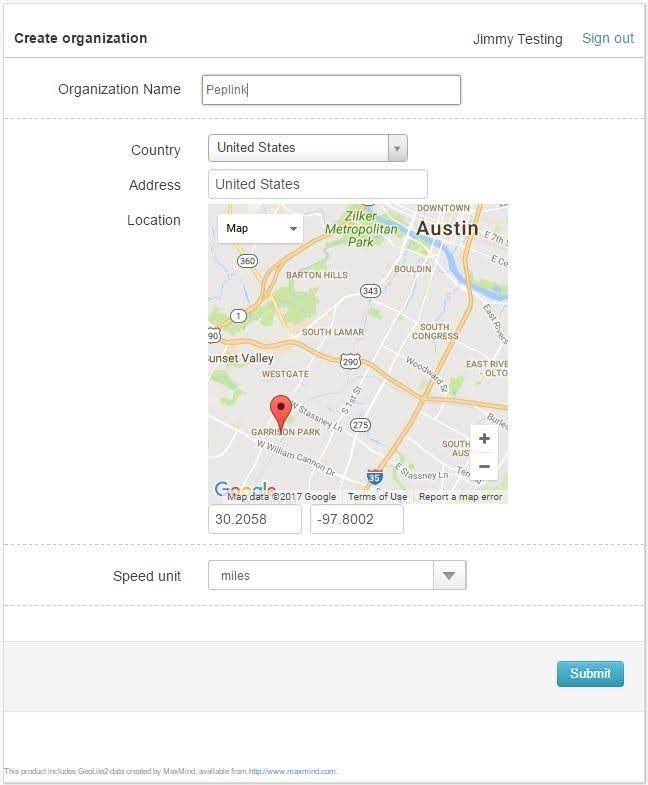Click the Google logo on the map
Viewport: 648px width, 785px height.
244,489
